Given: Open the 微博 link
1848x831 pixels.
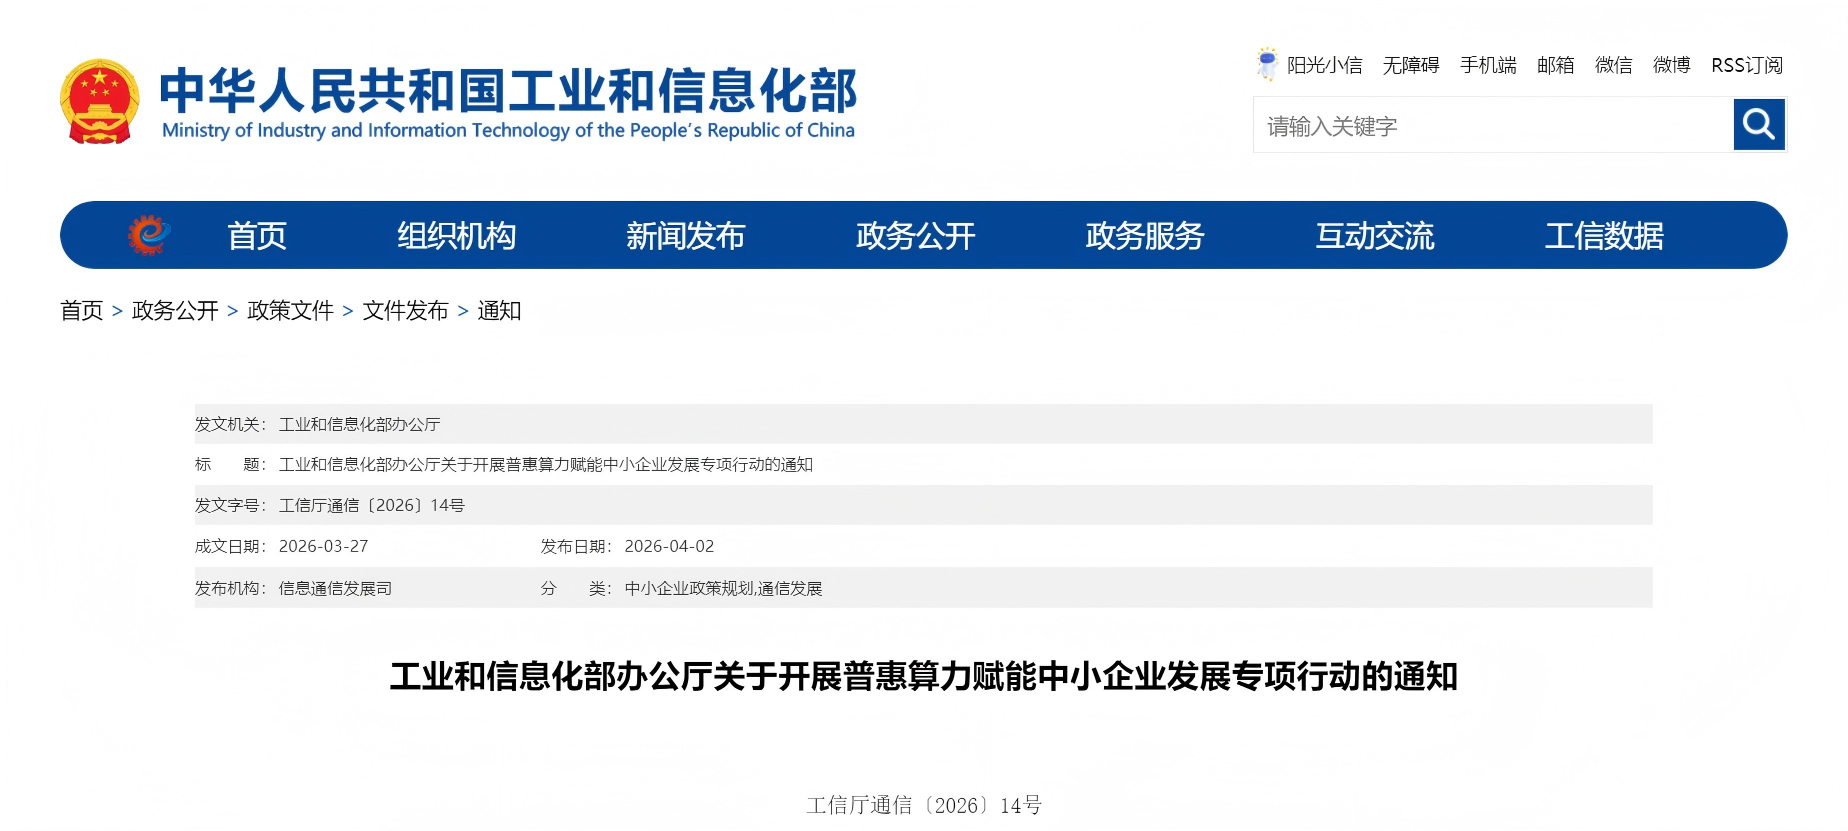Looking at the screenshot, I should (x=1672, y=65).
